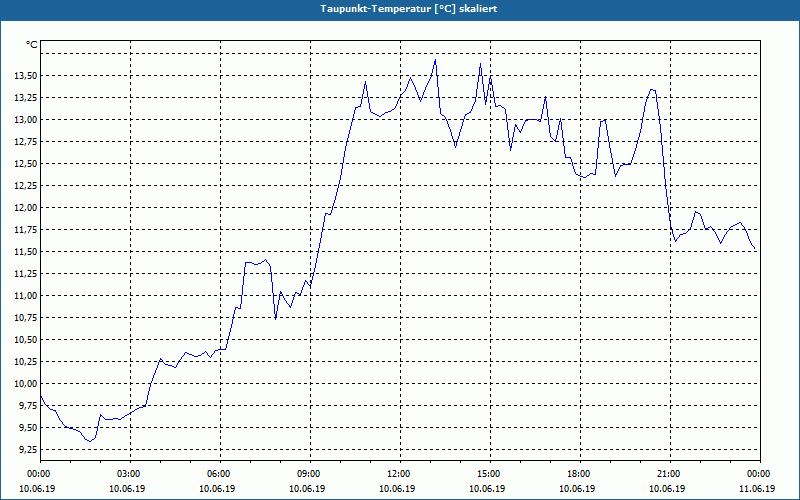Click the 9,50 Y-axis value
The width and height of the screenshot is (800, 500).
click(28, 428)
